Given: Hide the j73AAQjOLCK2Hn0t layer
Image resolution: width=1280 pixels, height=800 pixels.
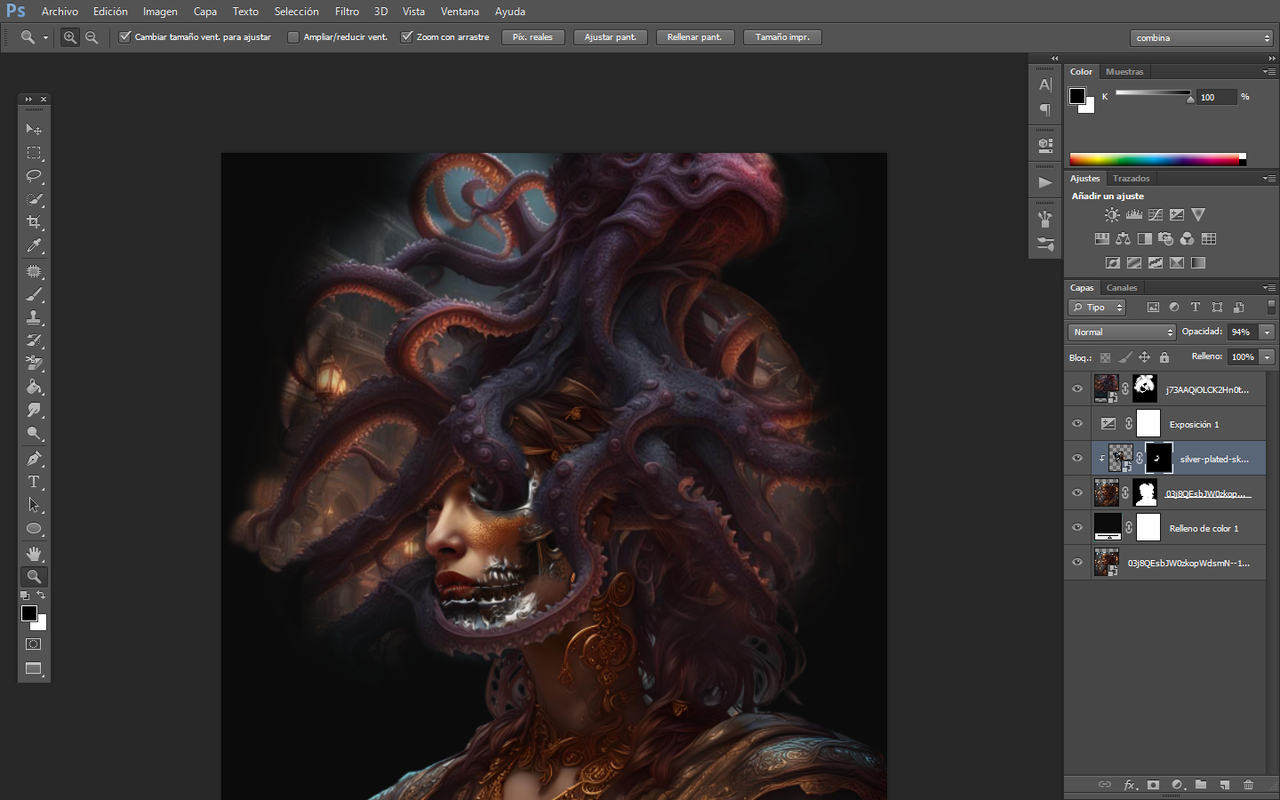Looking at the screenshot, I should 1077,389.
